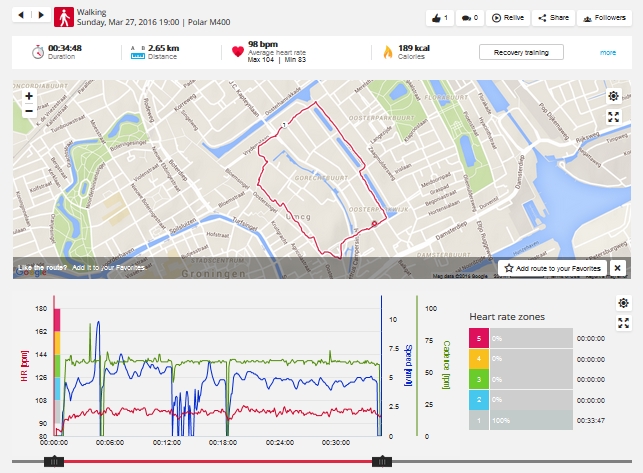The width and height of the screenshot is (643, 473).
Task: Click the right timeline range handle
Action: pyautogui.click(x=380, y=461)
